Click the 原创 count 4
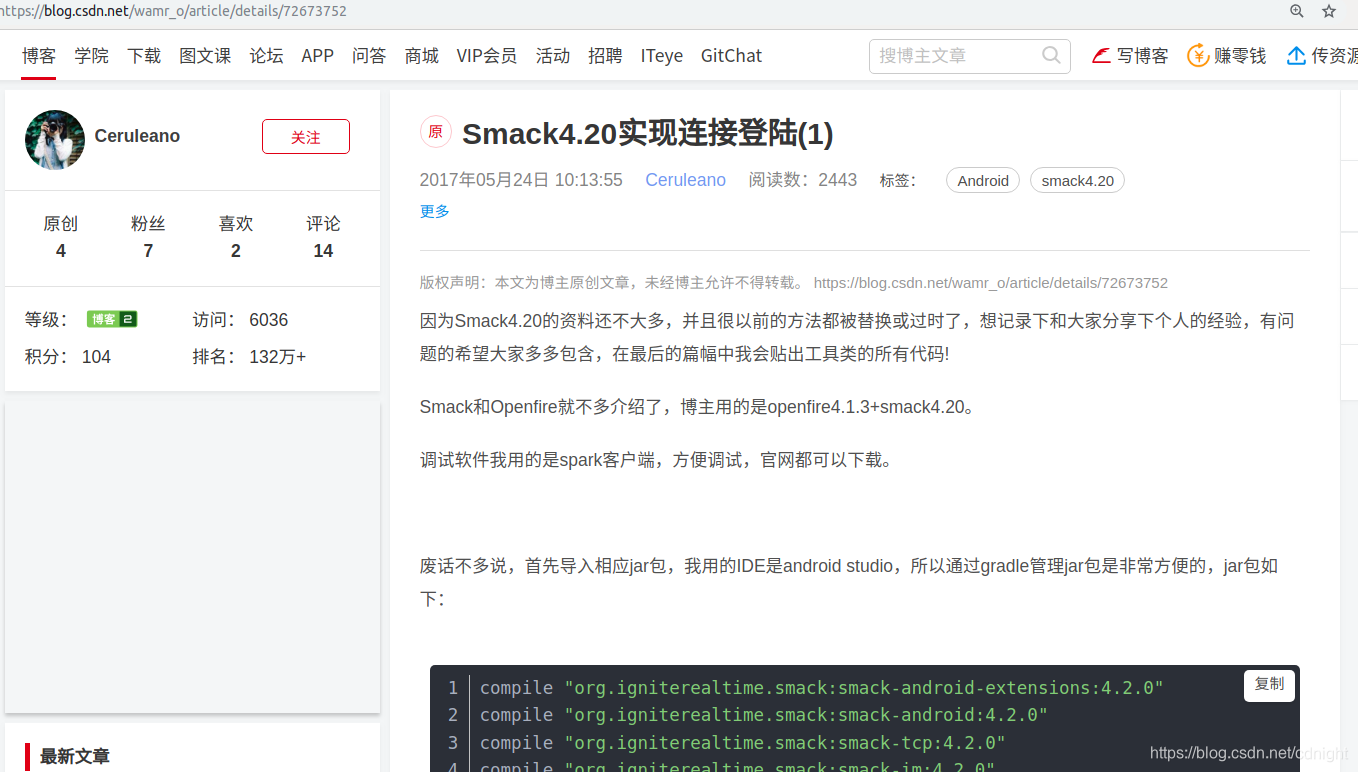 click(61, 251)
